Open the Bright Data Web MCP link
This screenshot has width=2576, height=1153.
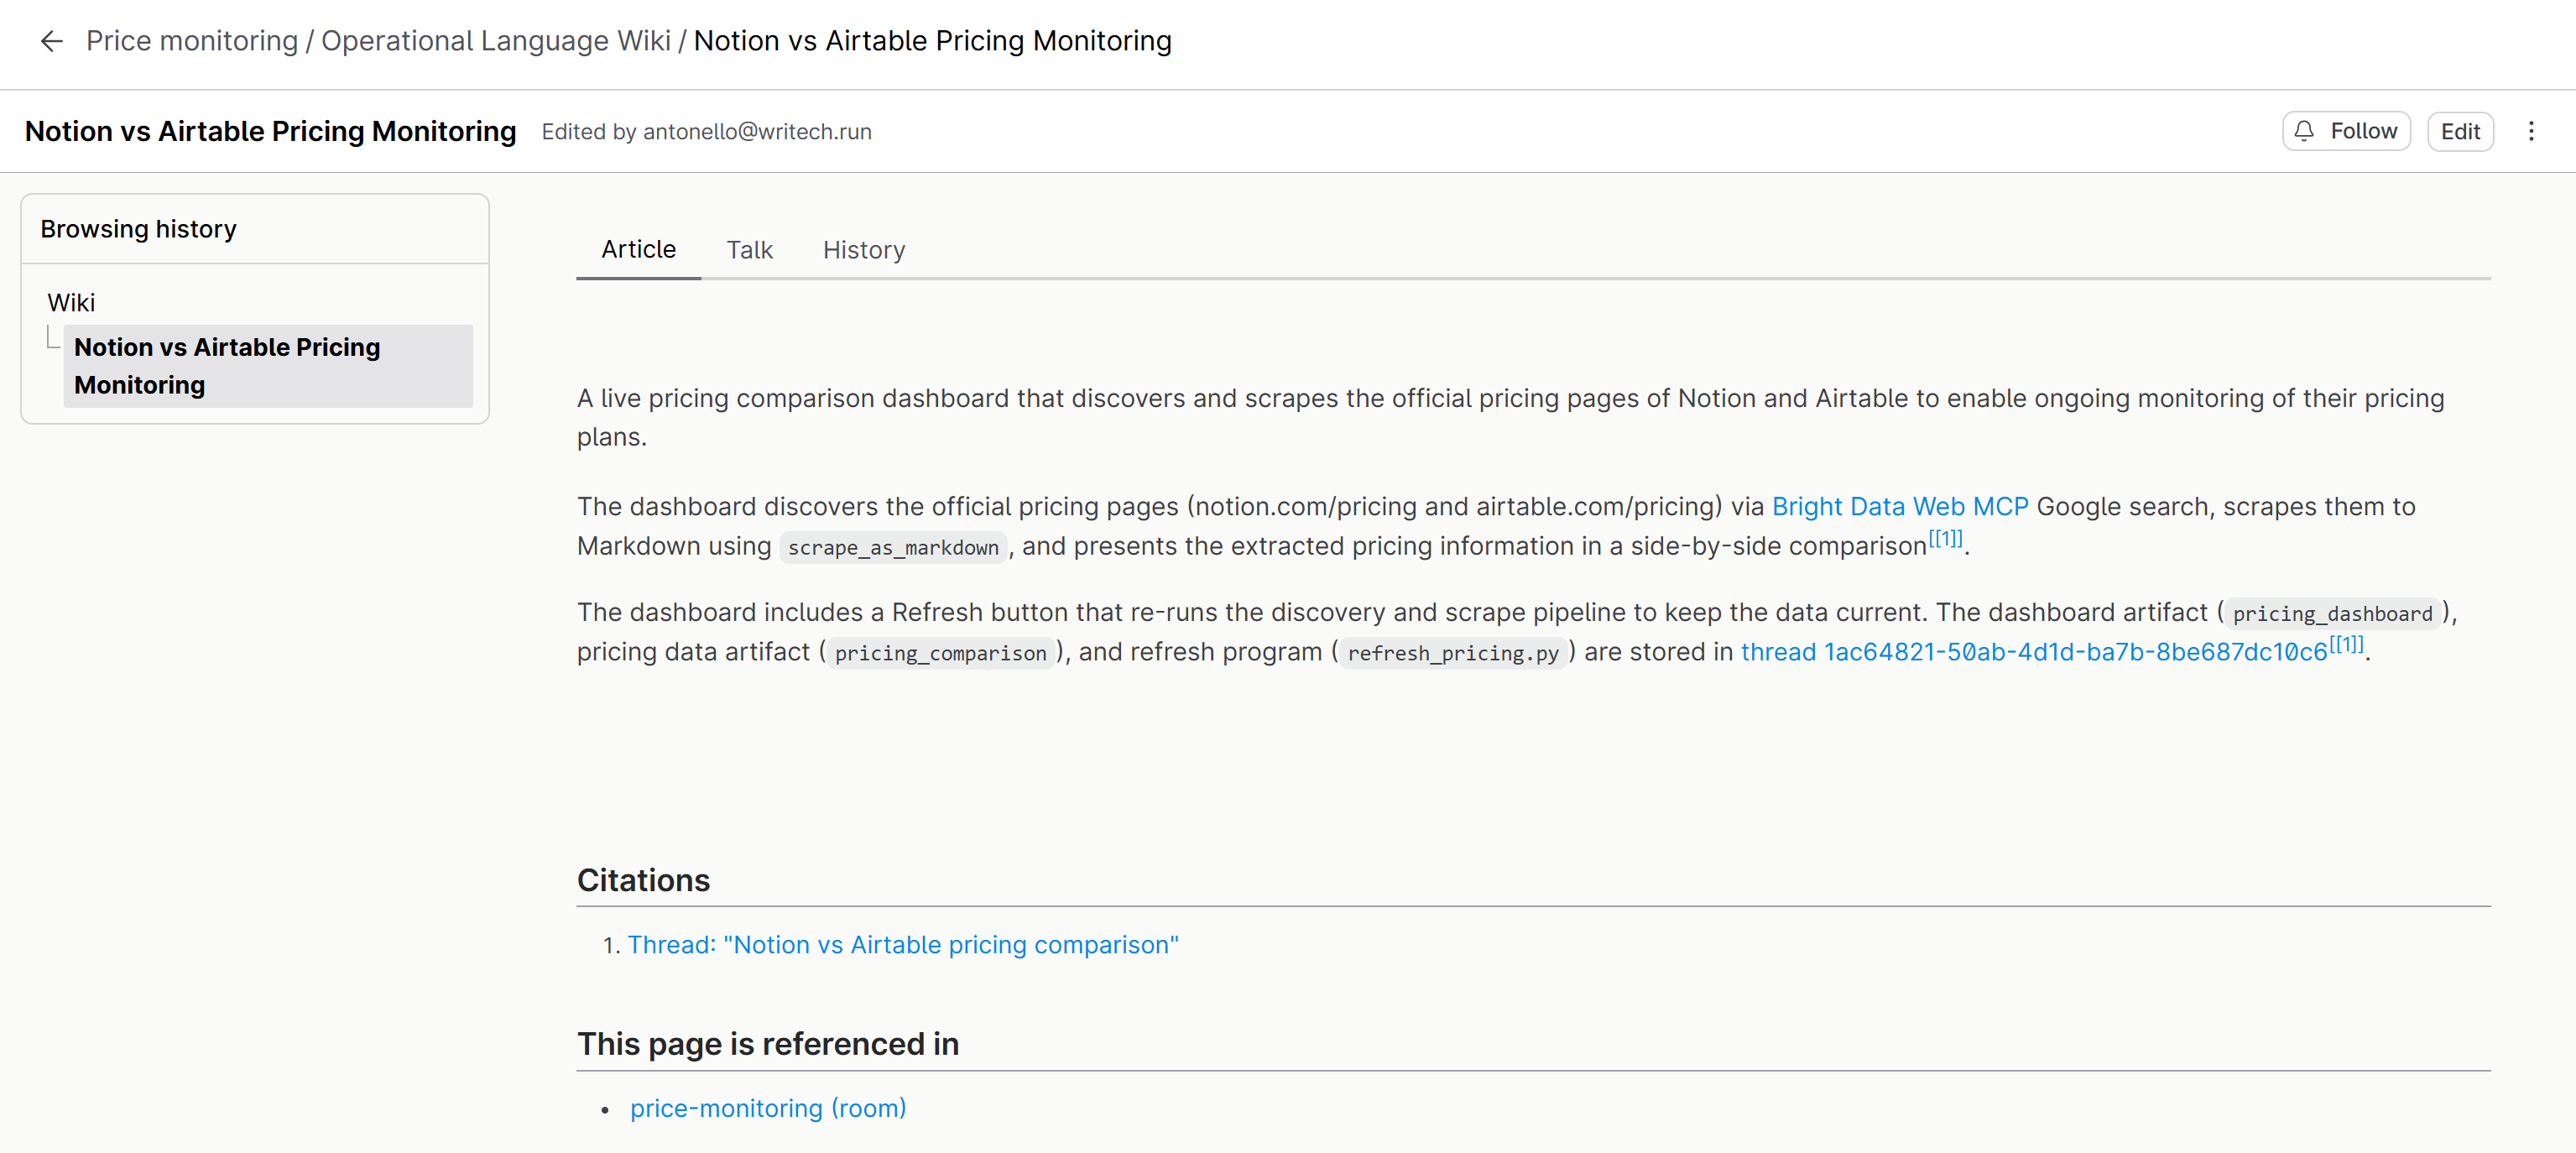coord(1899,507)
